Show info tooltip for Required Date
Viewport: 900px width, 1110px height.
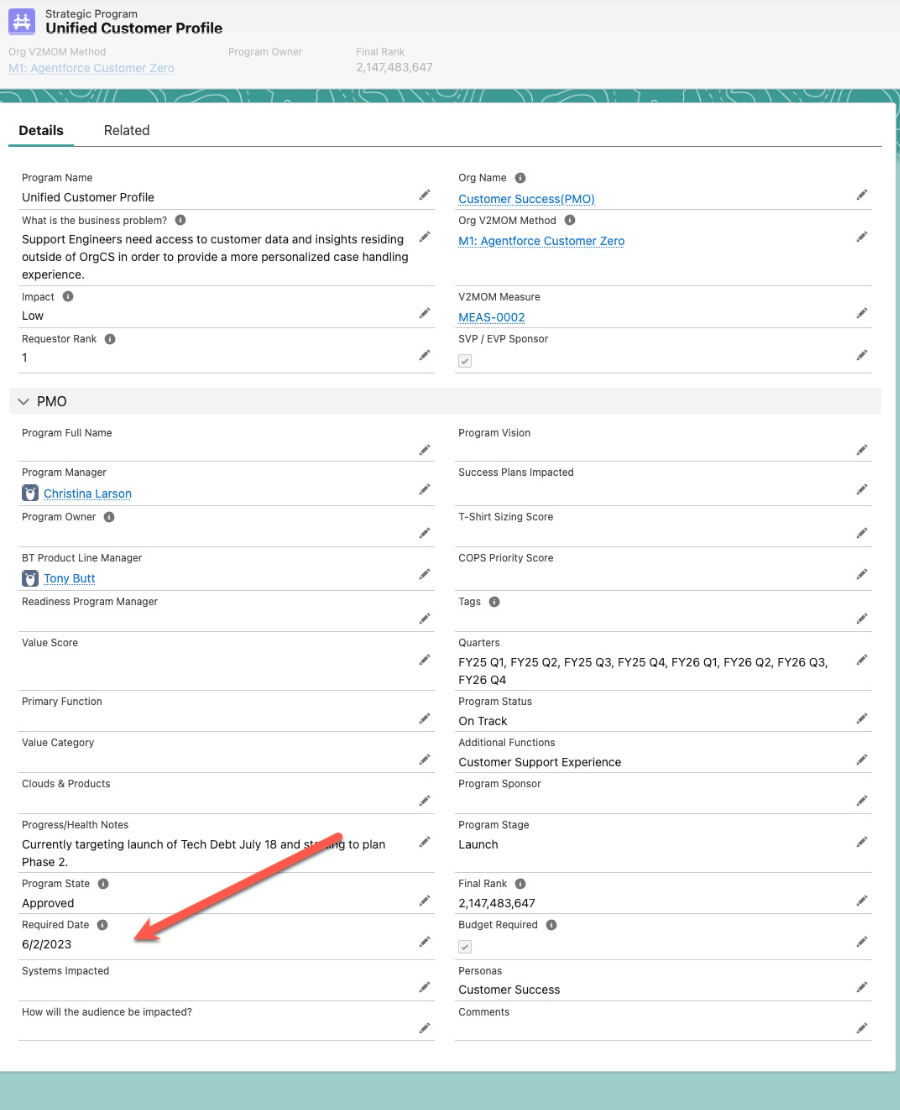[x=102, y=925]
